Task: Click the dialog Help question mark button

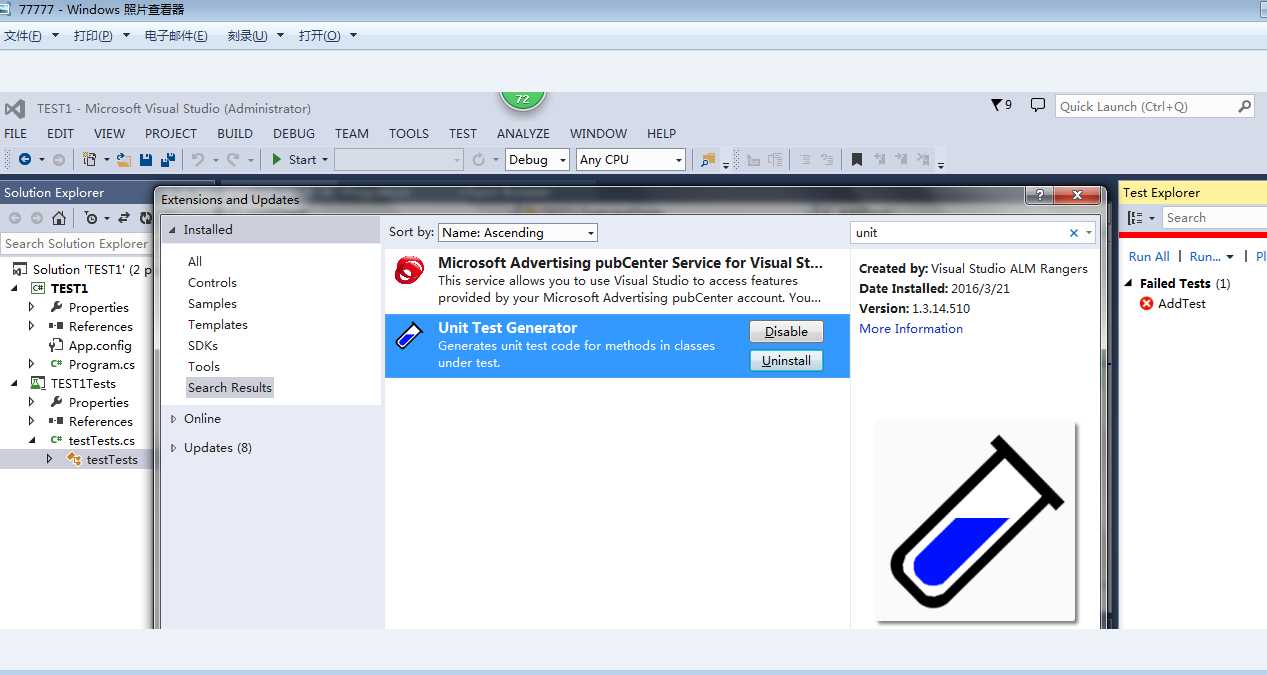Action: point(1039,196)
